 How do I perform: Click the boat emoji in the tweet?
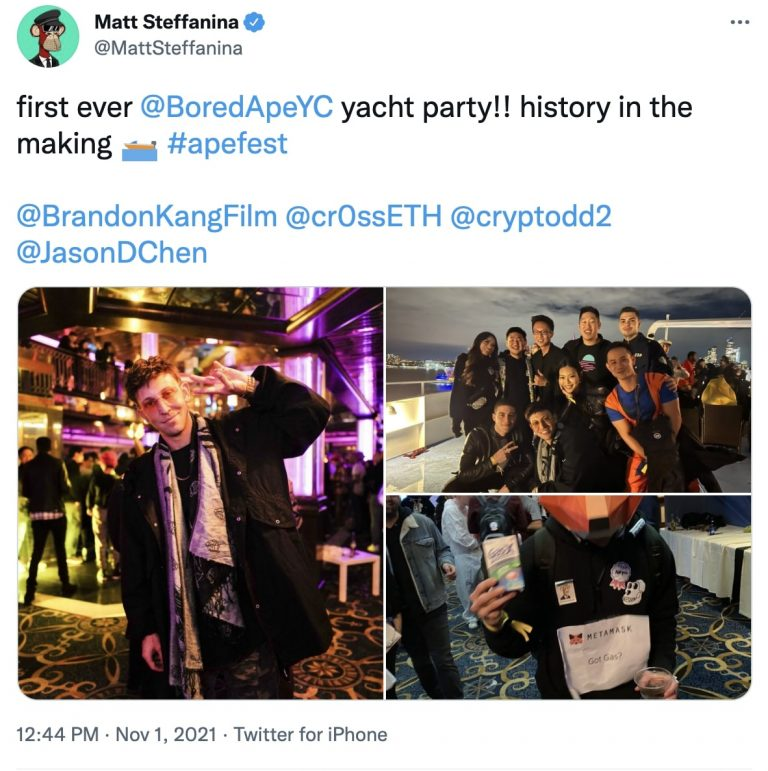coord(139,149)
